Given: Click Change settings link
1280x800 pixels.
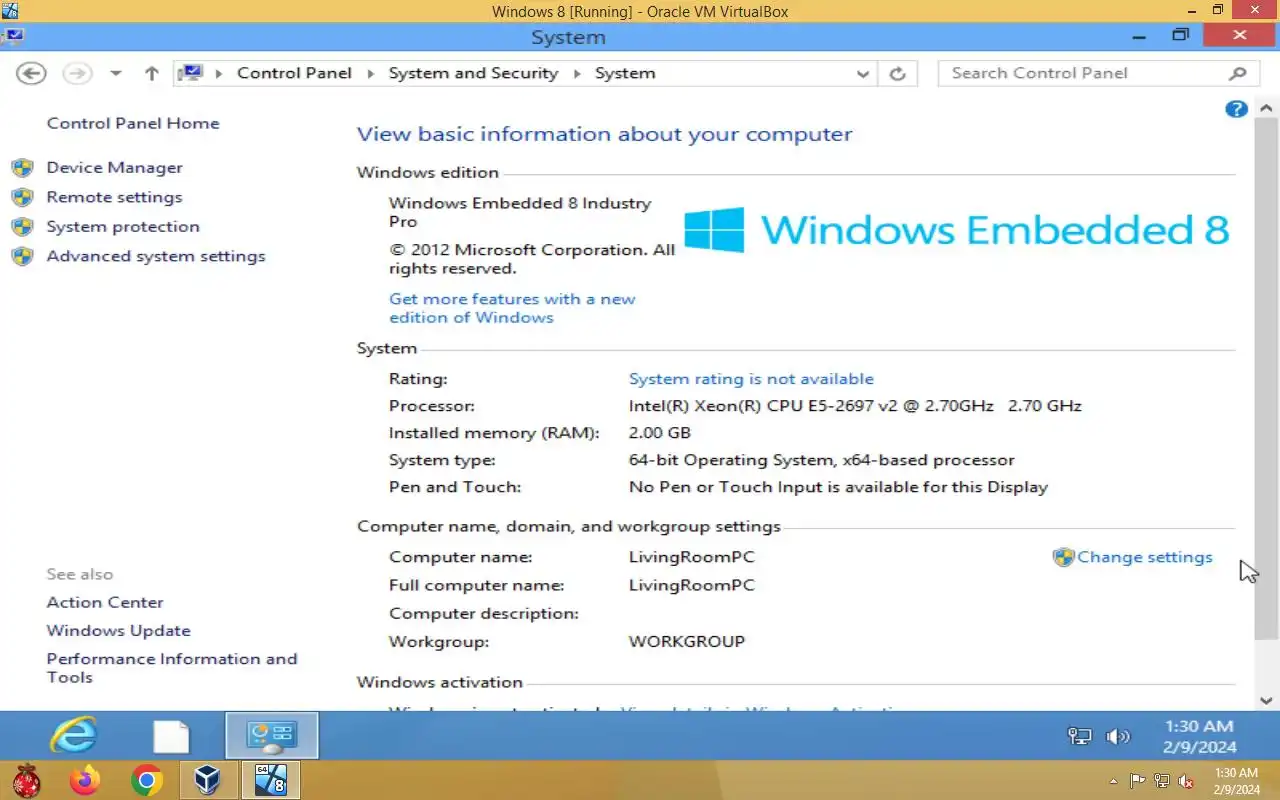Looking at the screenshot, I should [1145, 557].
